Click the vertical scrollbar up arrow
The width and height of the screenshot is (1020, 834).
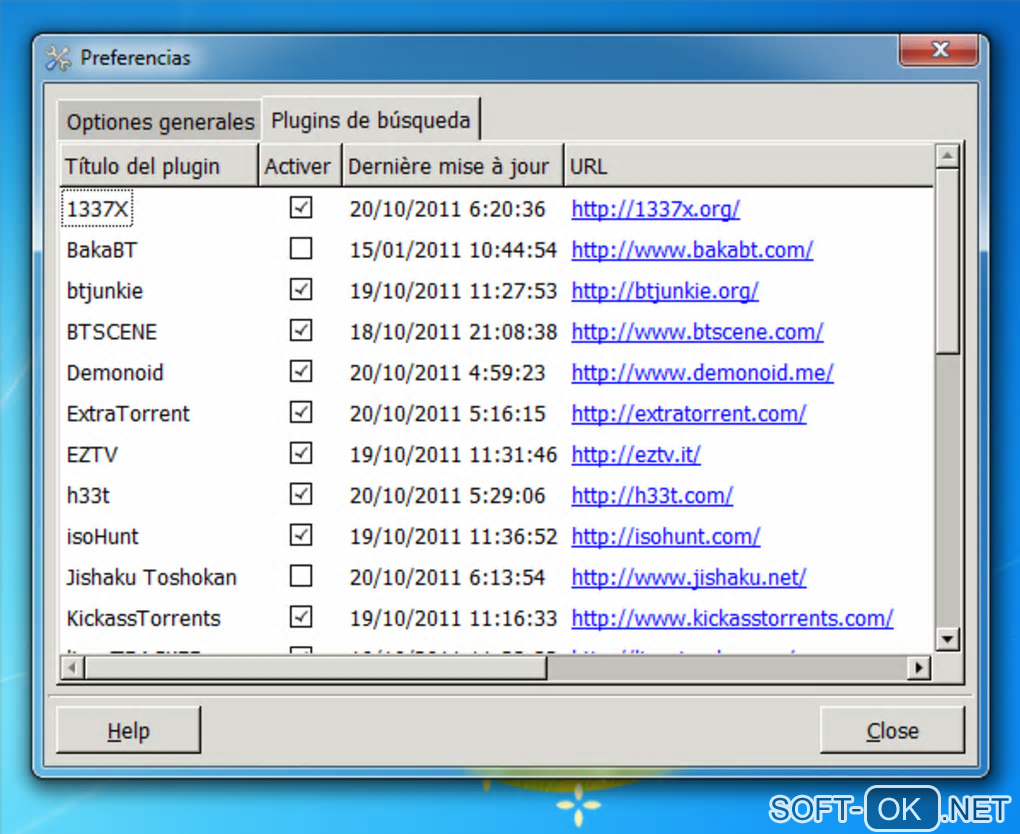pyautogui.click(x=947, y=156)
